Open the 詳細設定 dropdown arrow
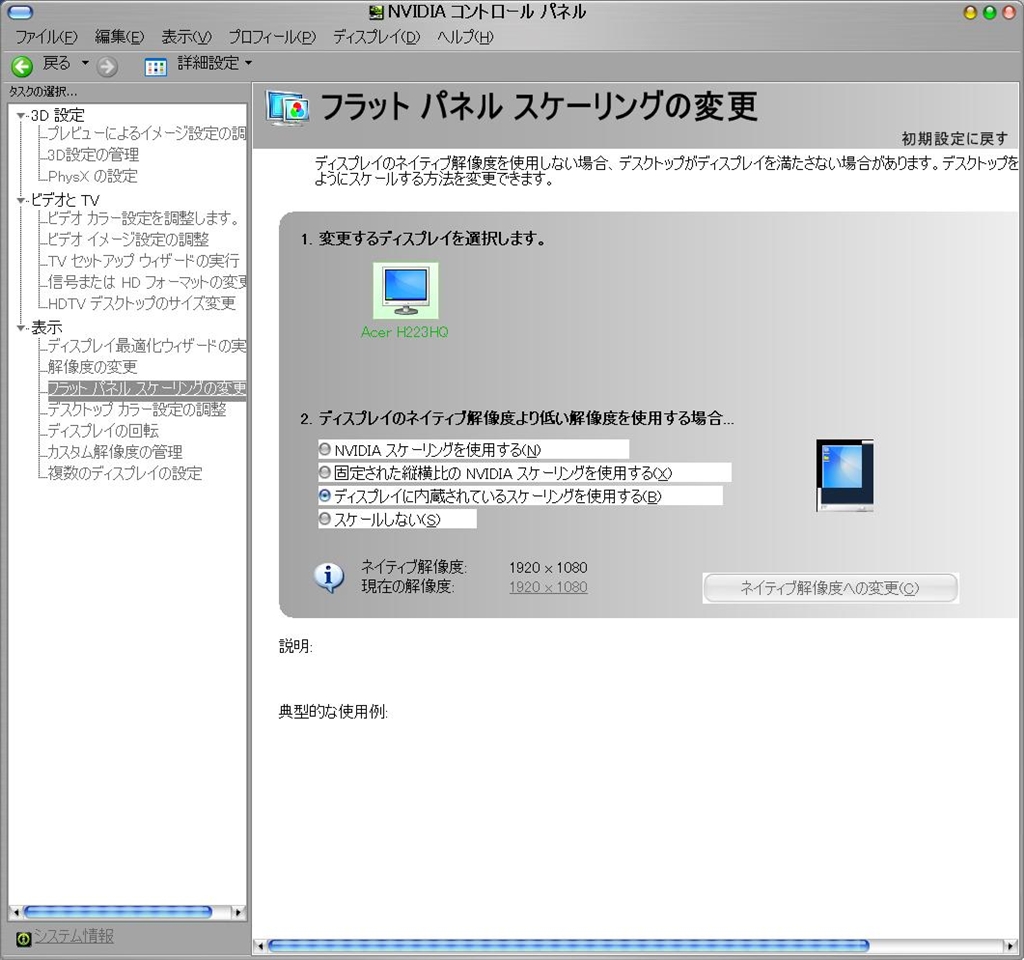The image size is (1024, 960). pos(248,63)
